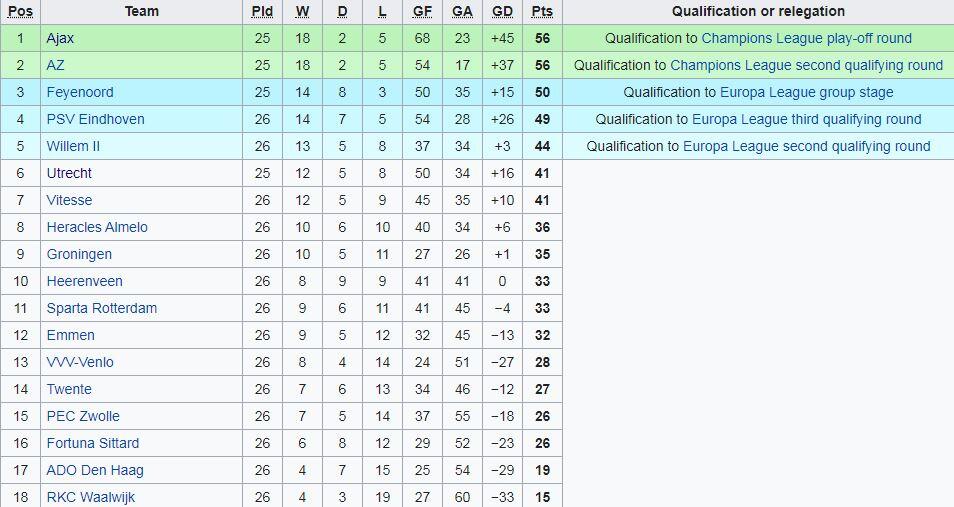Click the GD column header abbreviation

coord(502,12)
